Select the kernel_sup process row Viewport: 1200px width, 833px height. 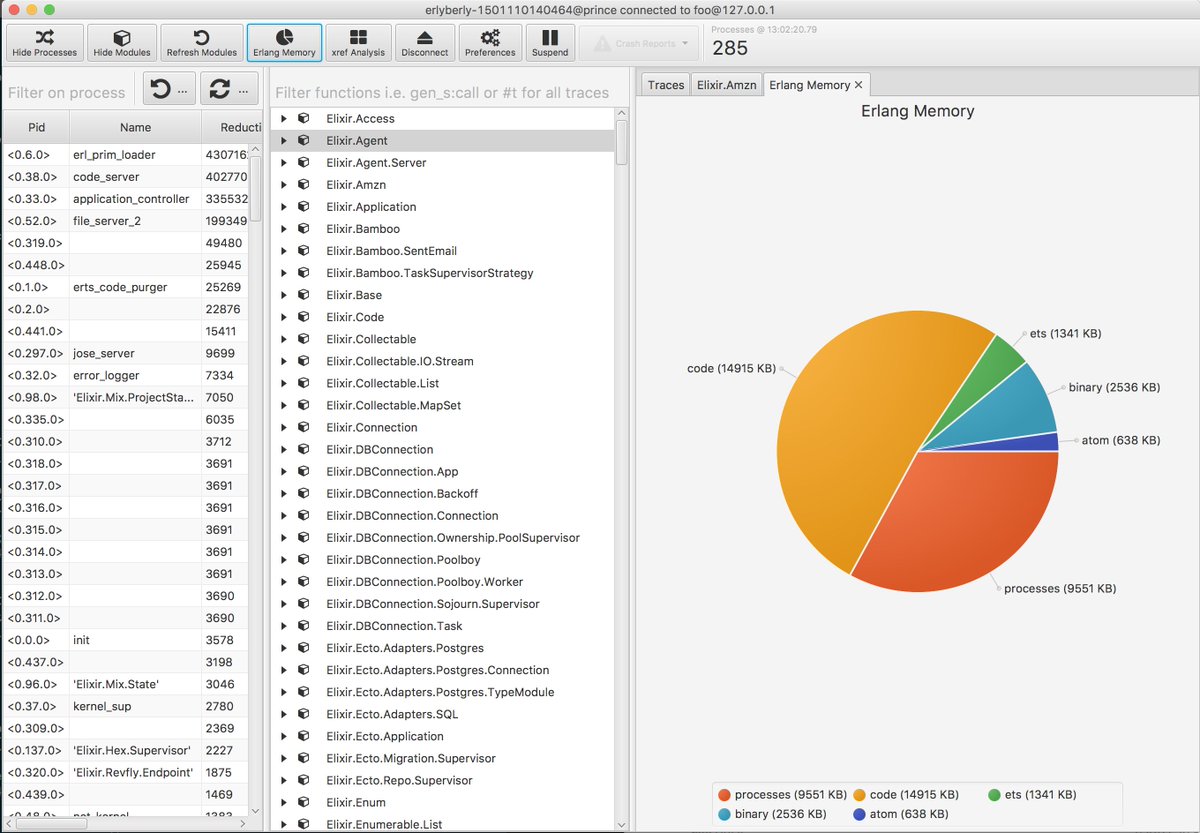pyautogui.click(x=126, y=706)
